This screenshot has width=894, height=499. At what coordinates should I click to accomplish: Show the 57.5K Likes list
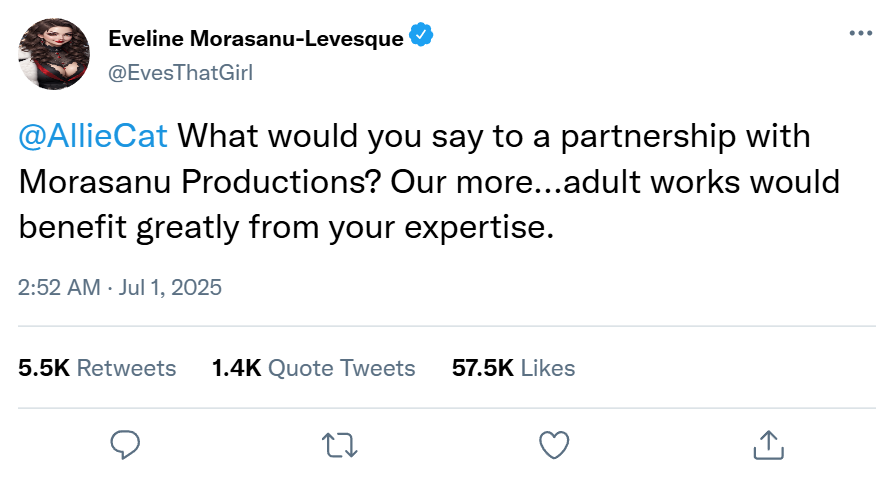513,368
